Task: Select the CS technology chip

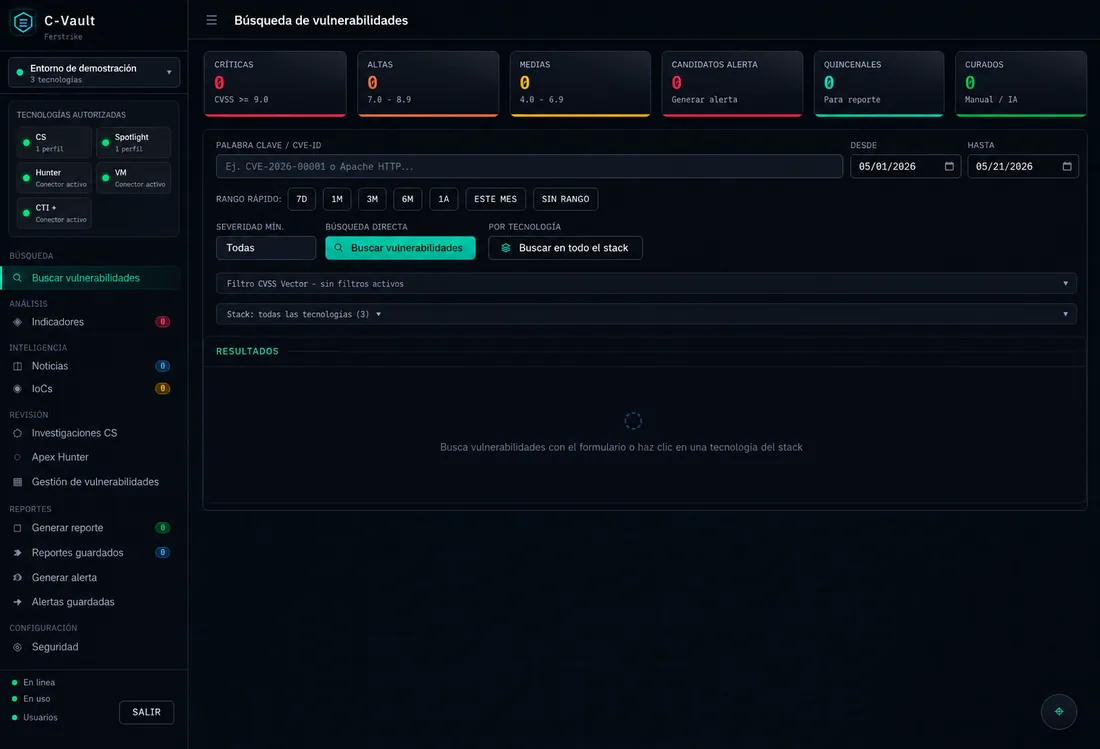Action: click(x=54, y=142)
